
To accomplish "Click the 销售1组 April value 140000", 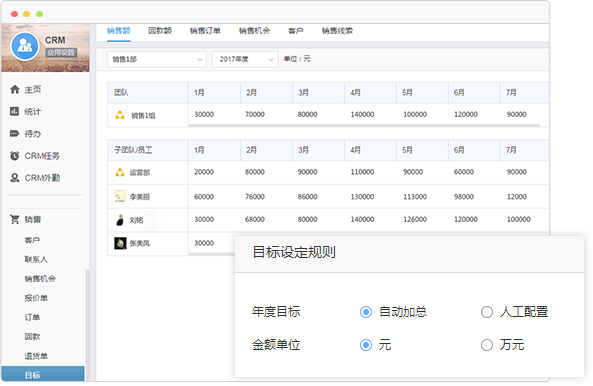I will point(362,114).
